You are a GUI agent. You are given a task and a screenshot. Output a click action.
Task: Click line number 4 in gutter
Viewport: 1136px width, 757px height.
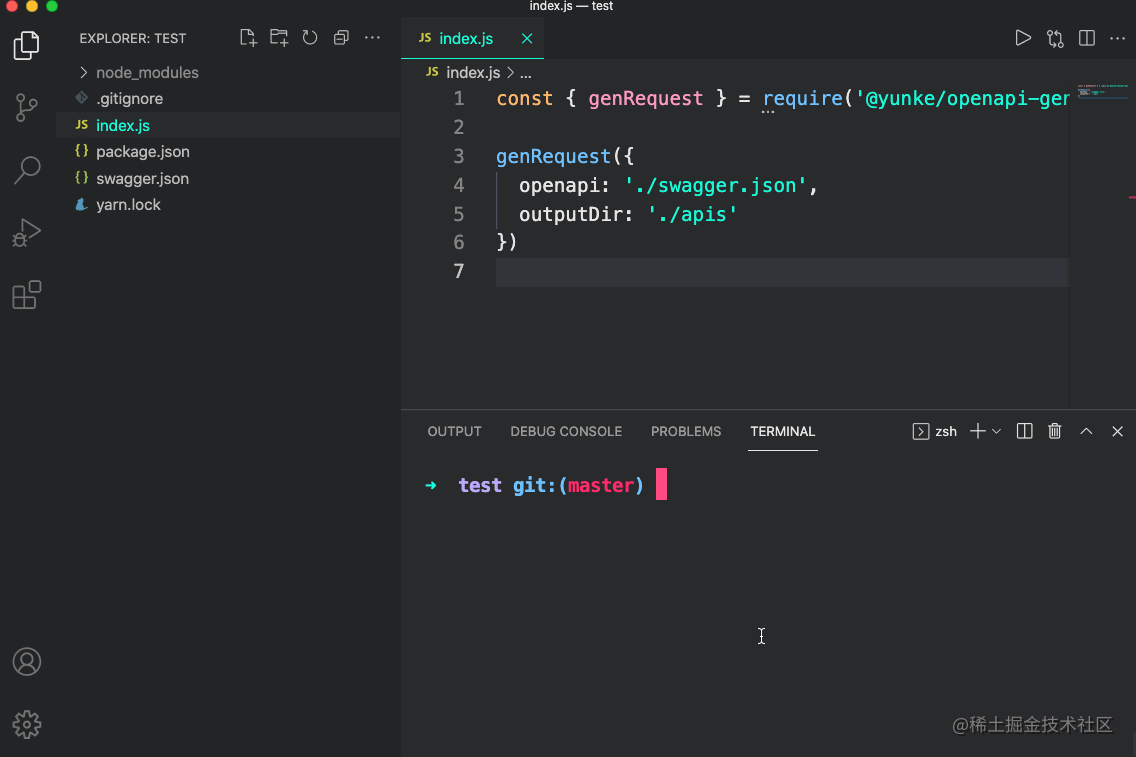click(x=459, y=185)
